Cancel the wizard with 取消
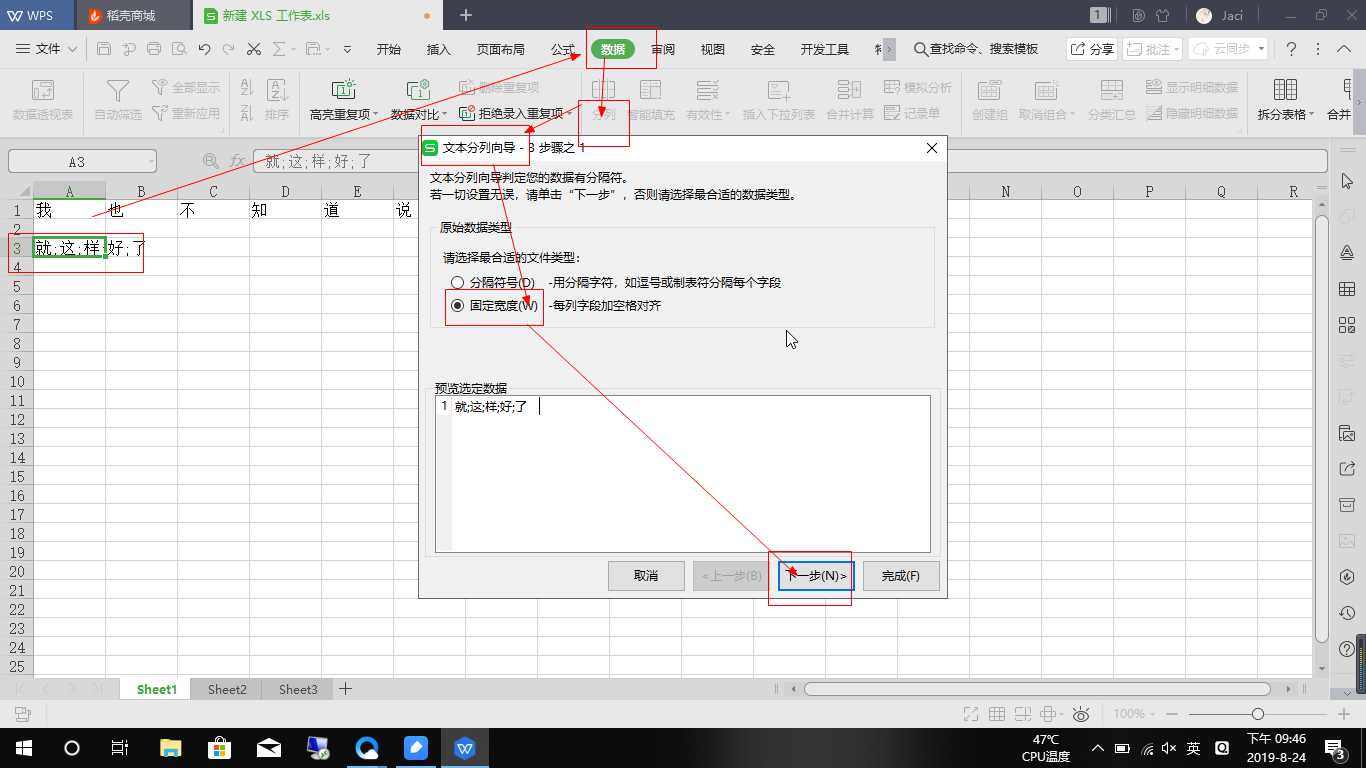 [646, 576]
